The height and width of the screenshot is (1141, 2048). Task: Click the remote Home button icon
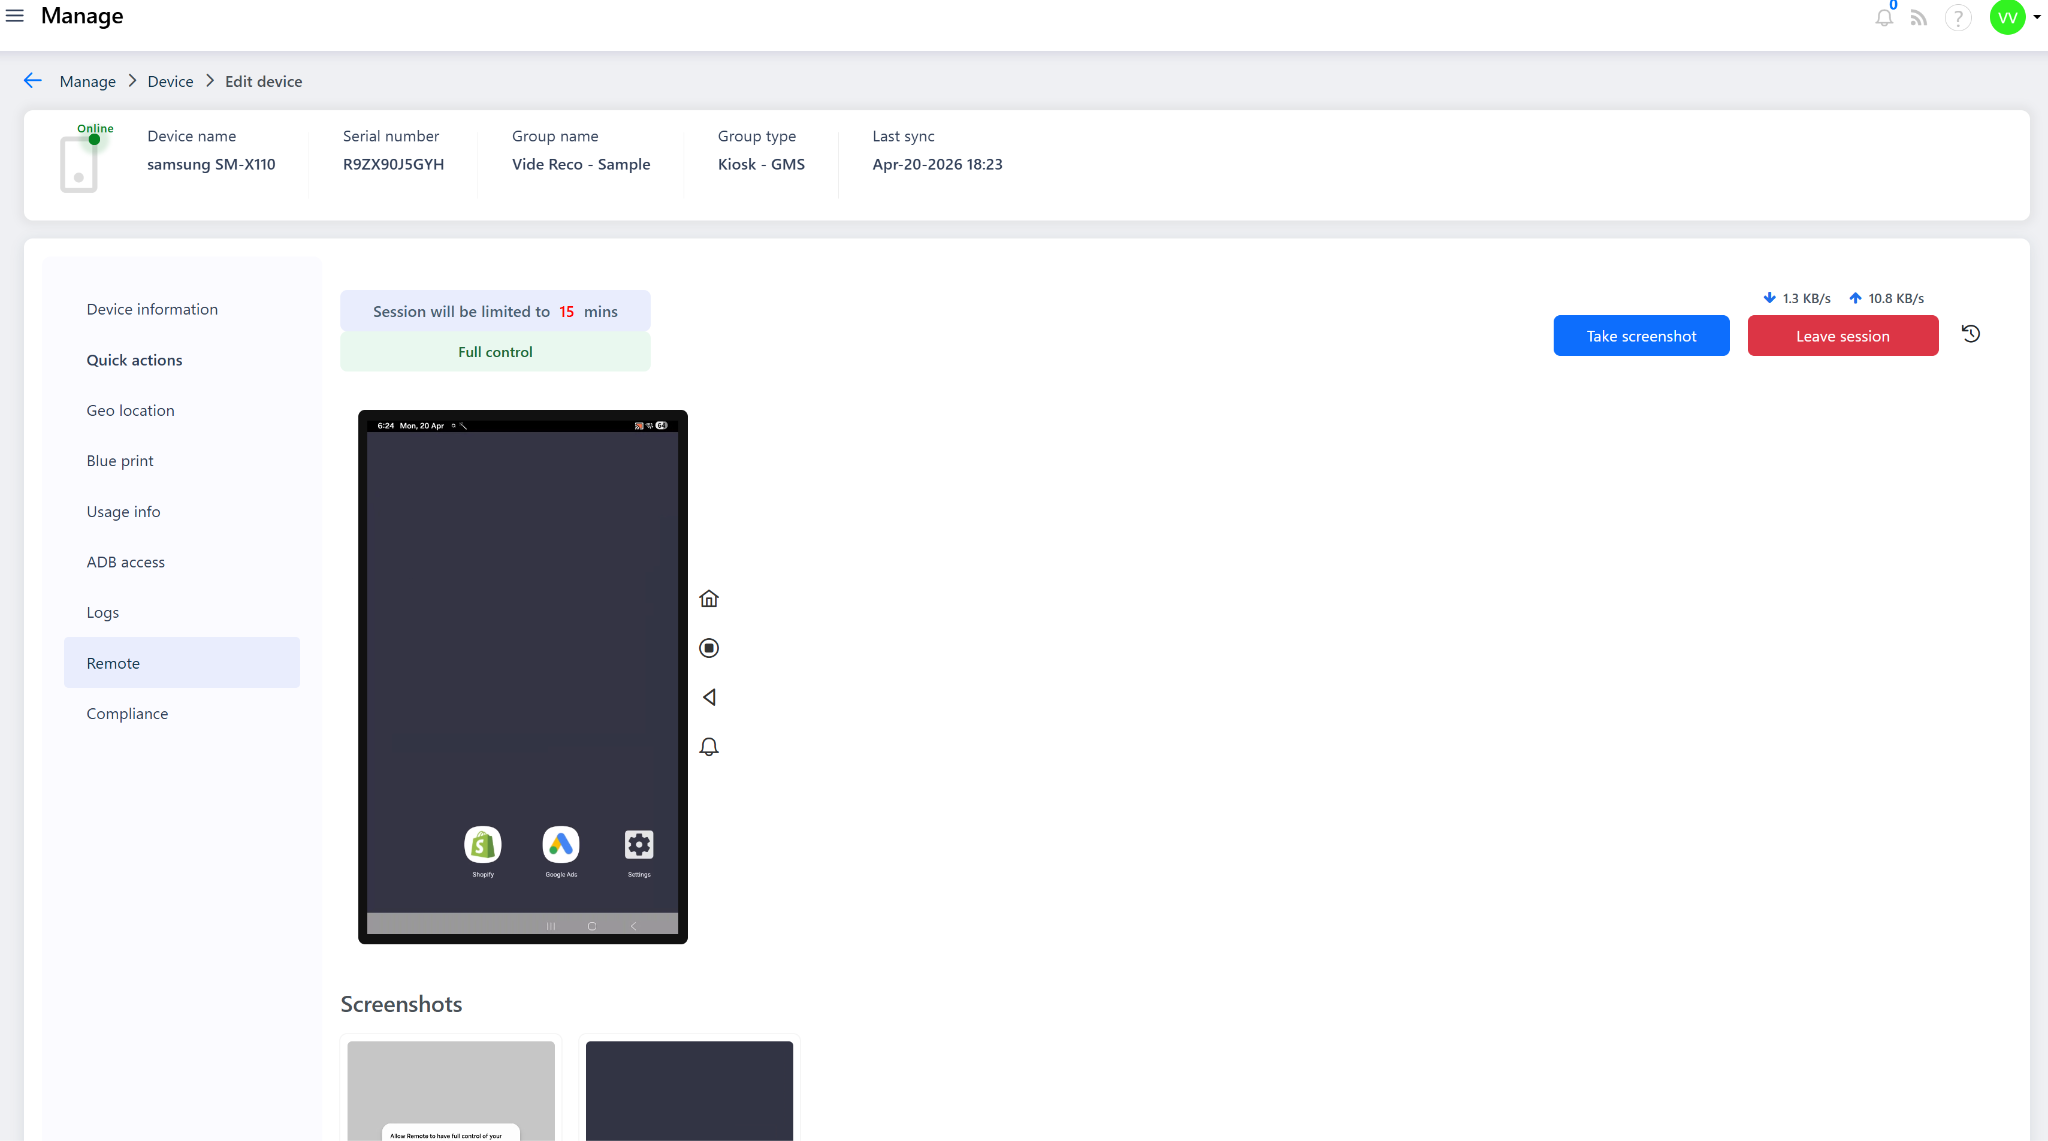click(x=709, y=598)
